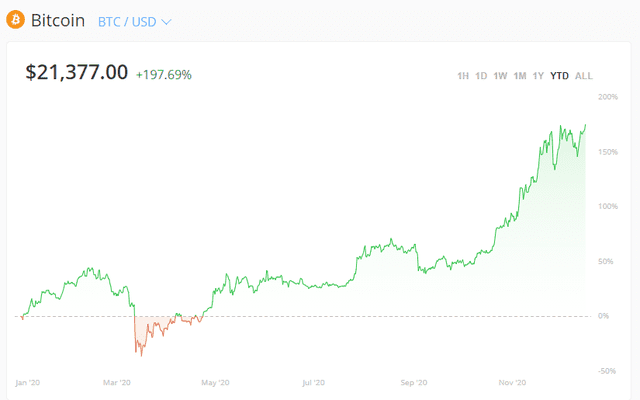Click the Mar '20 axis label

tap(117, 383)
